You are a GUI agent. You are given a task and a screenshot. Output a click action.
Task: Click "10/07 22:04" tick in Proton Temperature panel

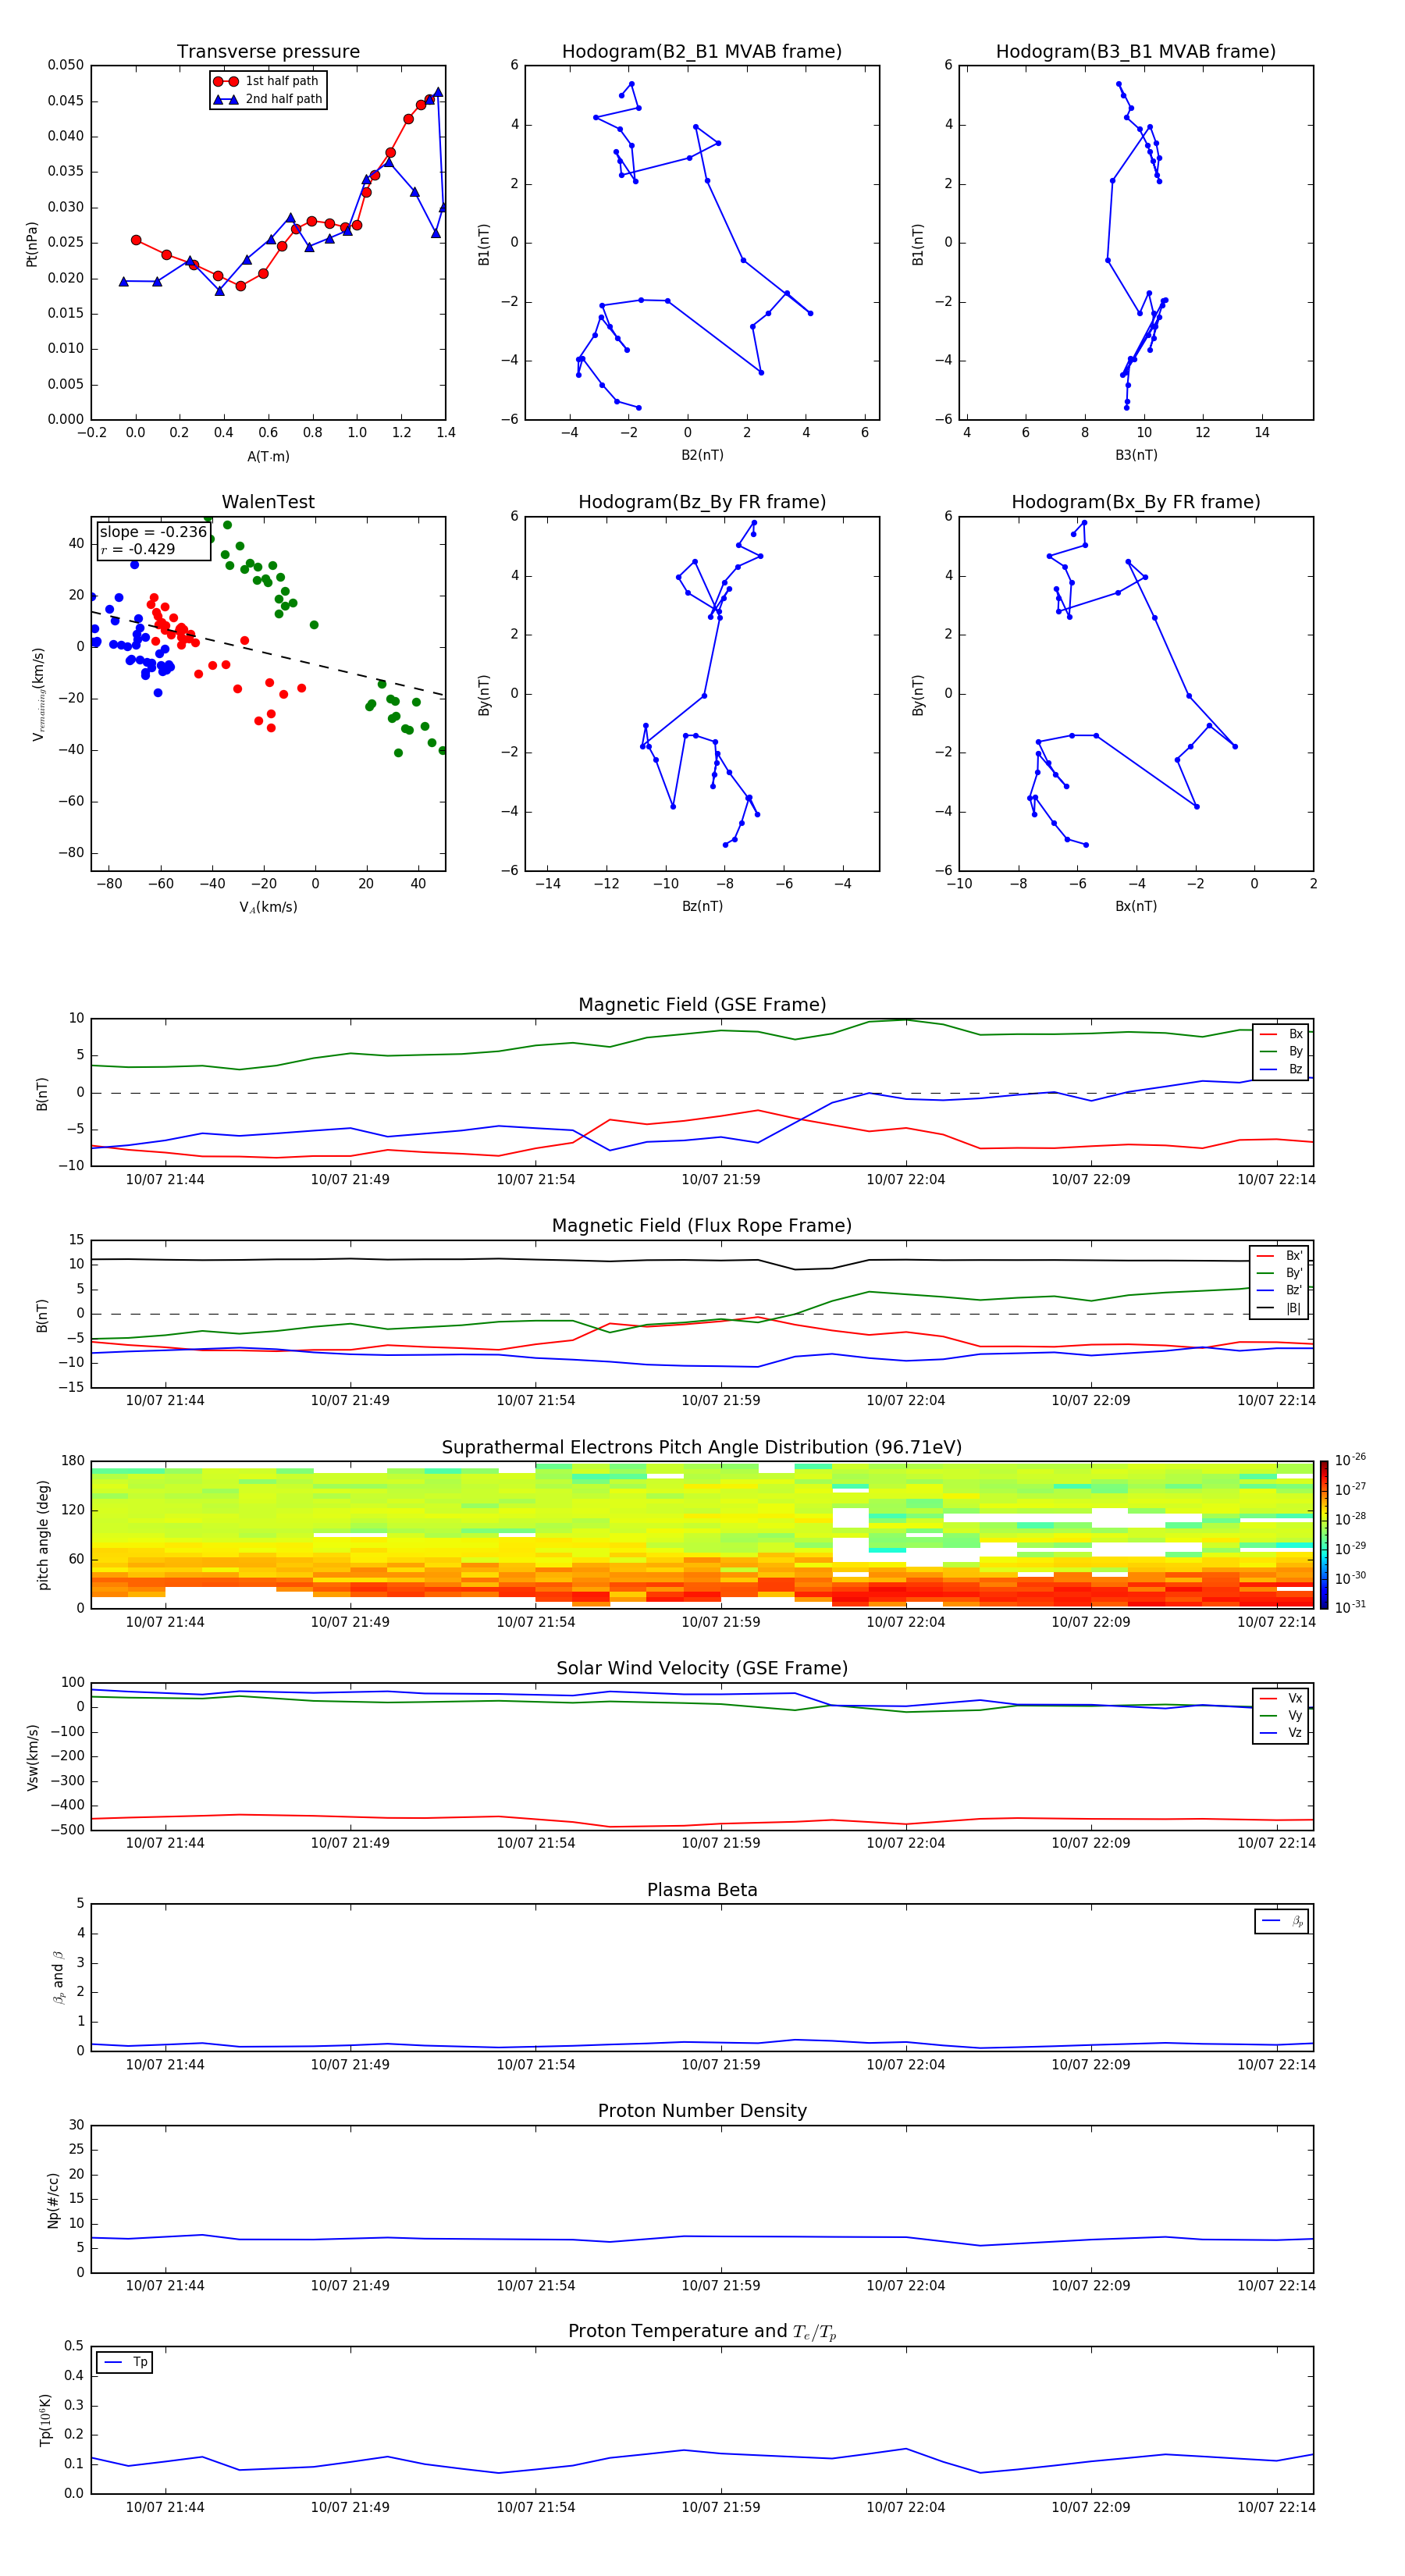tap(905, 2508)
